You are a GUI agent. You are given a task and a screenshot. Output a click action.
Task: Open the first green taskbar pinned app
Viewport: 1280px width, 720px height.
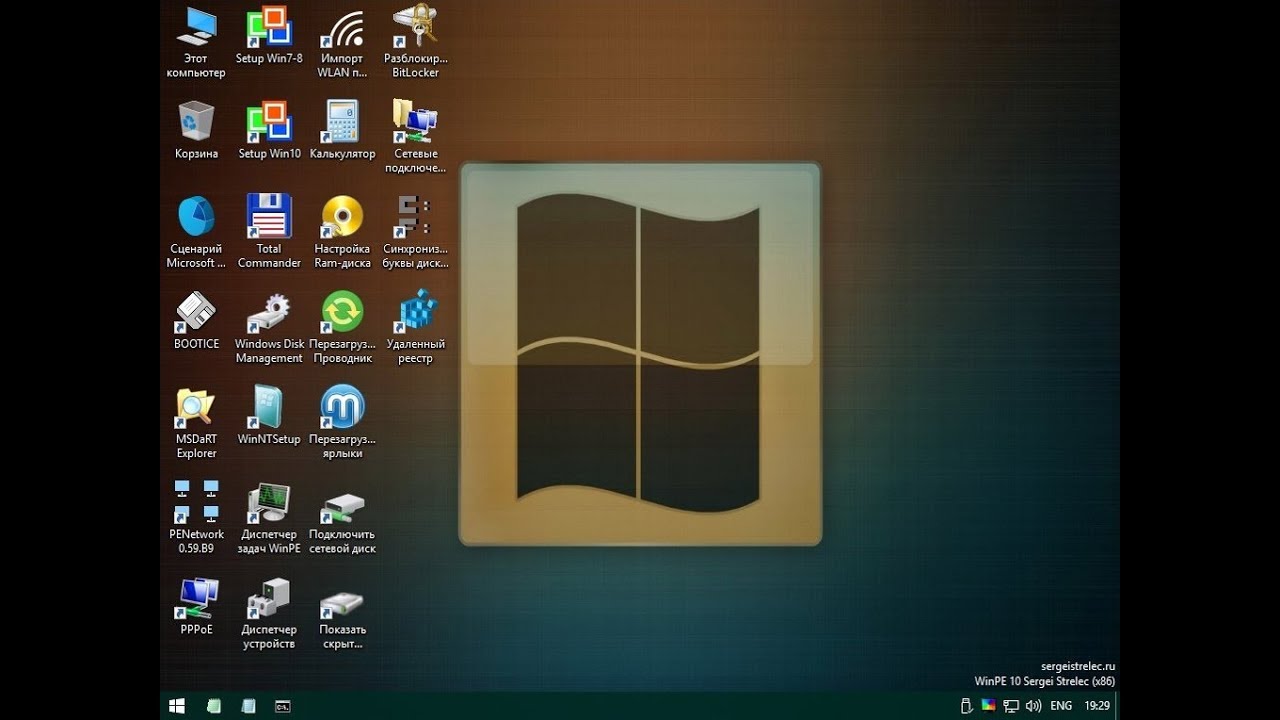pyautogui.click(x=213, y=706)
